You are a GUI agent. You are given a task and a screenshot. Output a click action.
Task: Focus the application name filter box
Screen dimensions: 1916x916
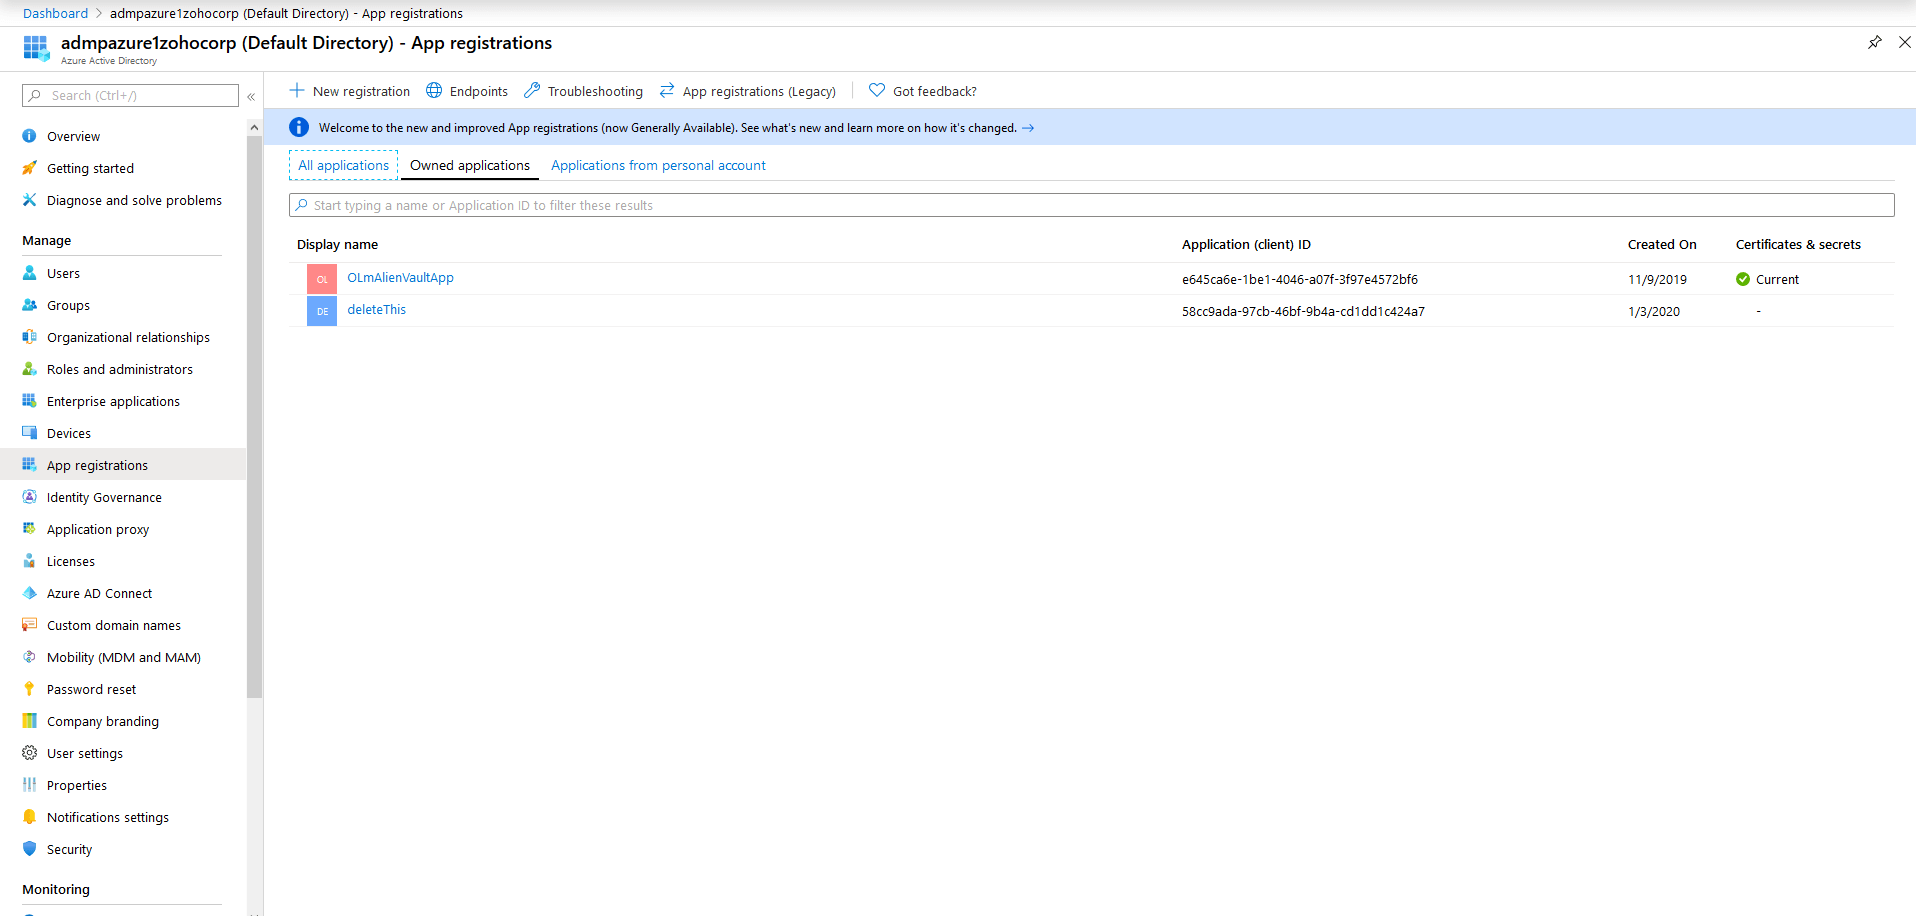click(x=1091, y=205)
